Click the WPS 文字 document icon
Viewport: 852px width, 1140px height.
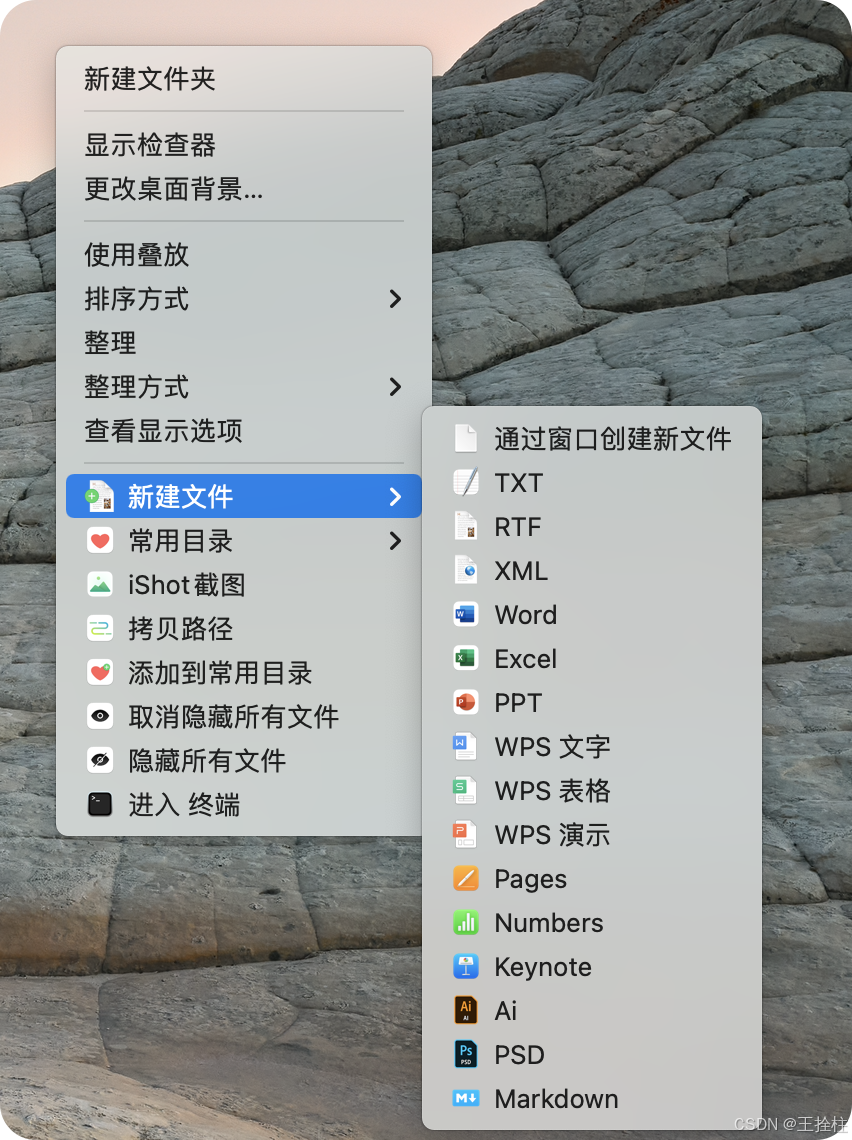(465, 747)
